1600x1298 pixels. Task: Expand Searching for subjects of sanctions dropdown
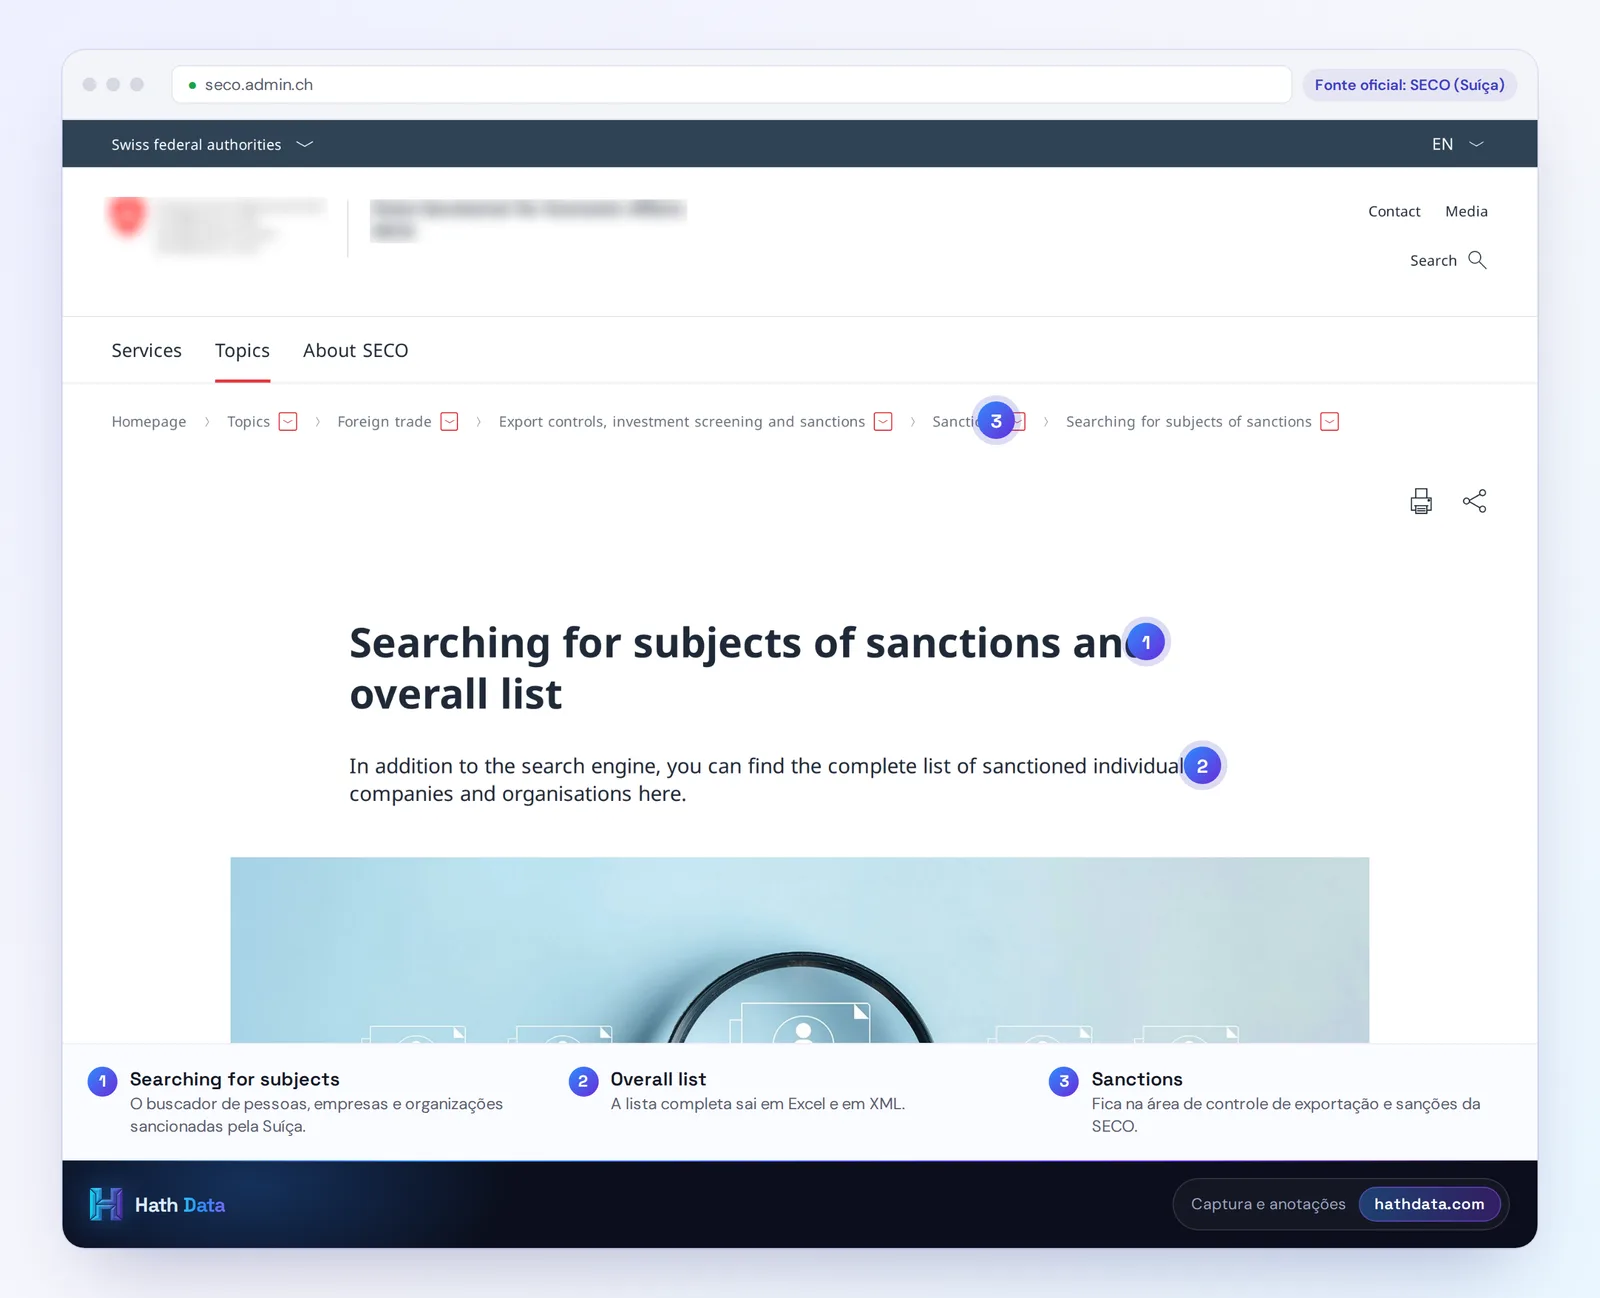[x=1330, y=421]
